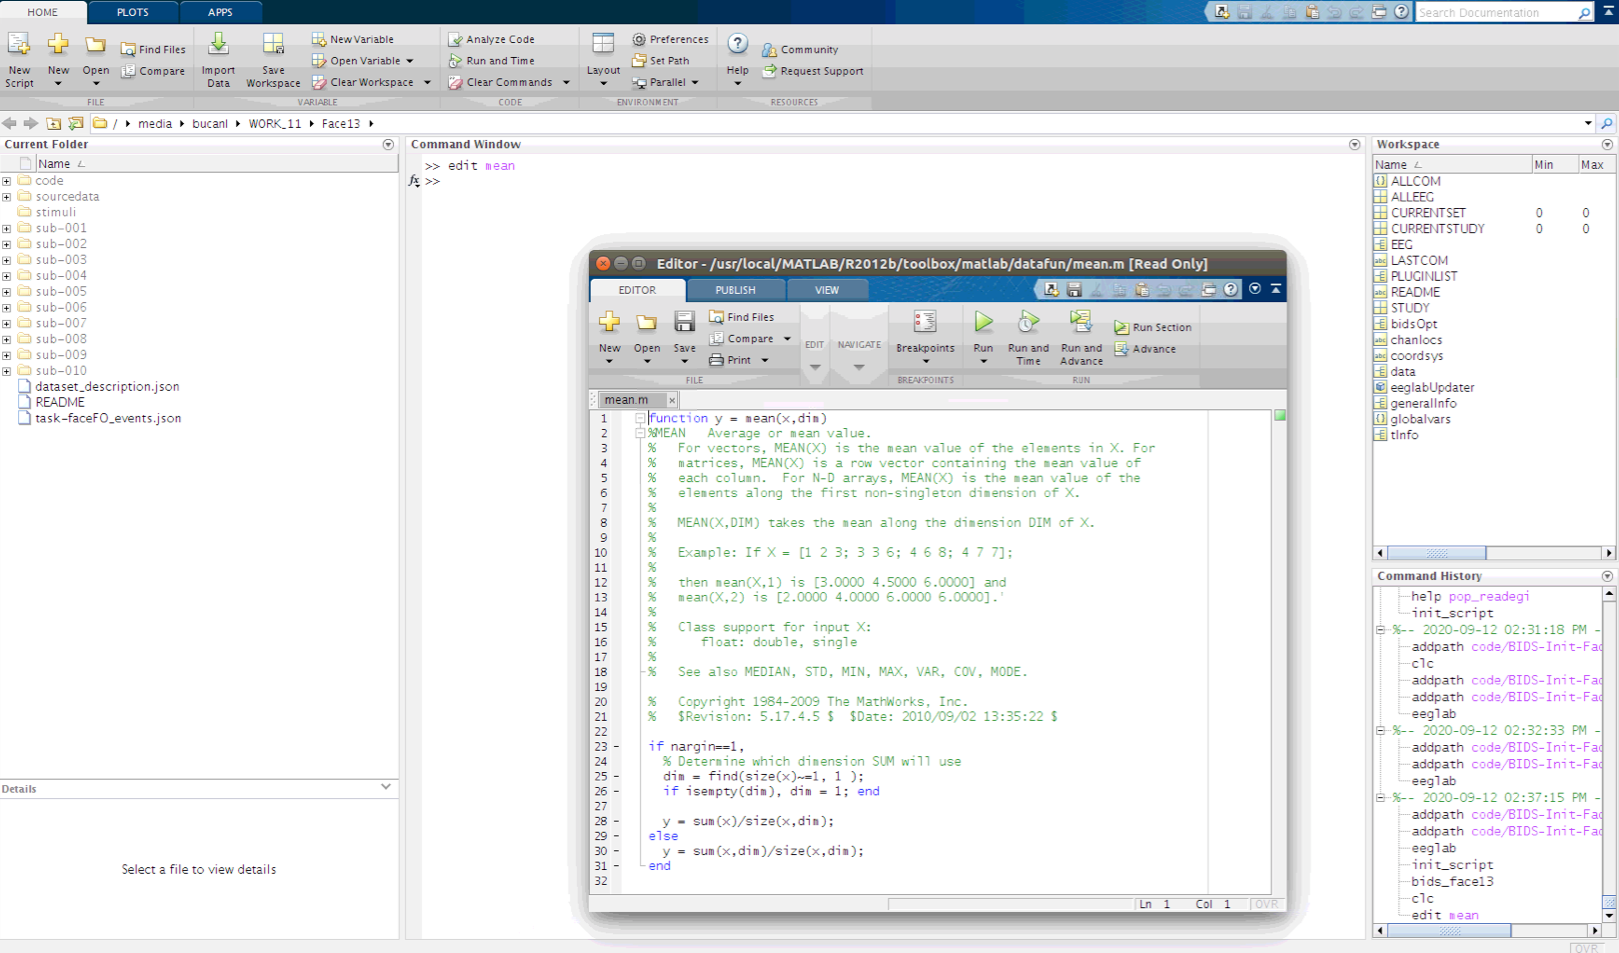Open the Layout menu icon

point(603,44)
